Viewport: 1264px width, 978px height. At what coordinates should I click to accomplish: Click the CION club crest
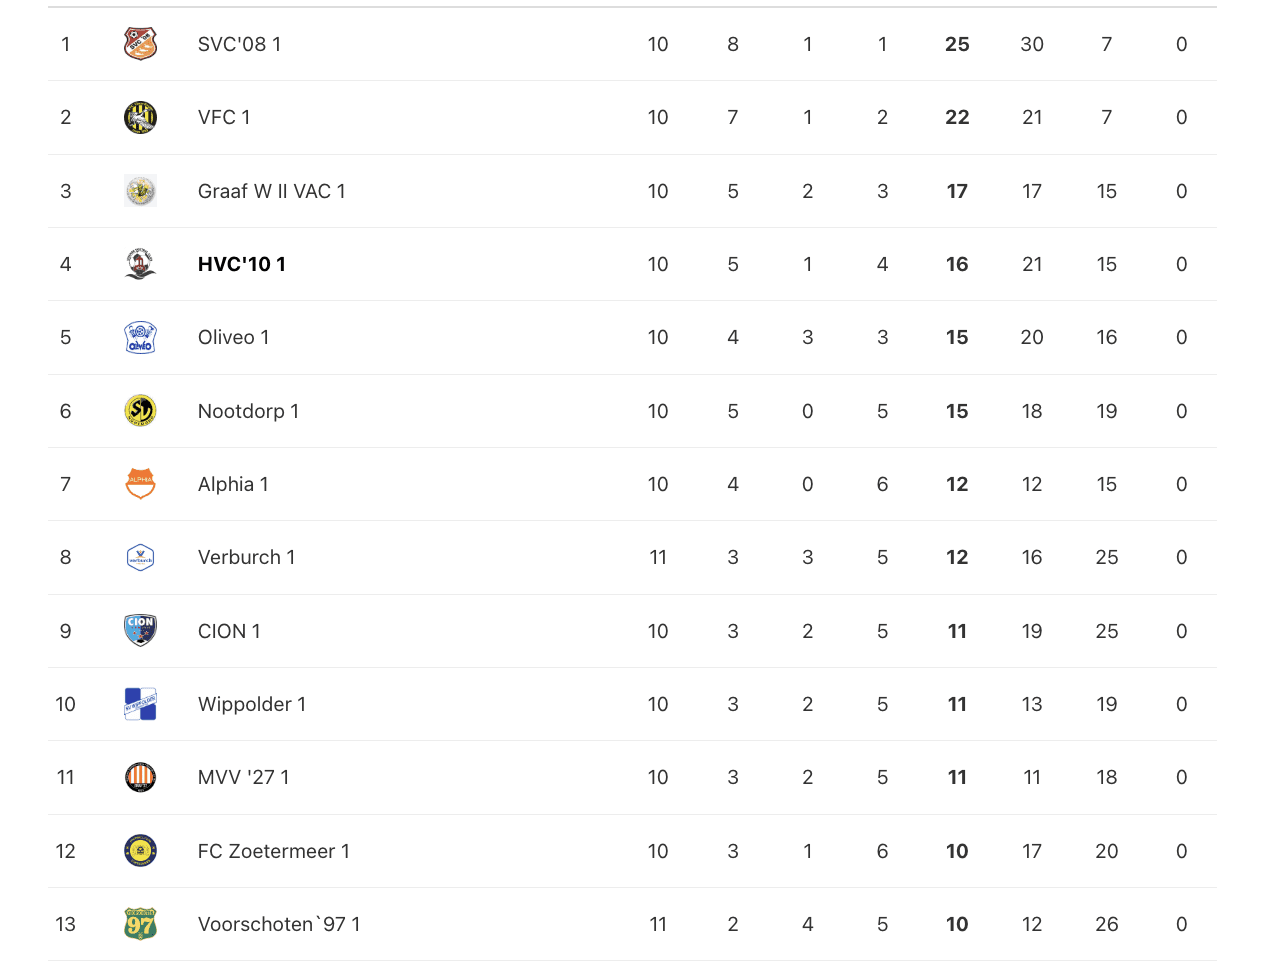(x=140, y=631)
